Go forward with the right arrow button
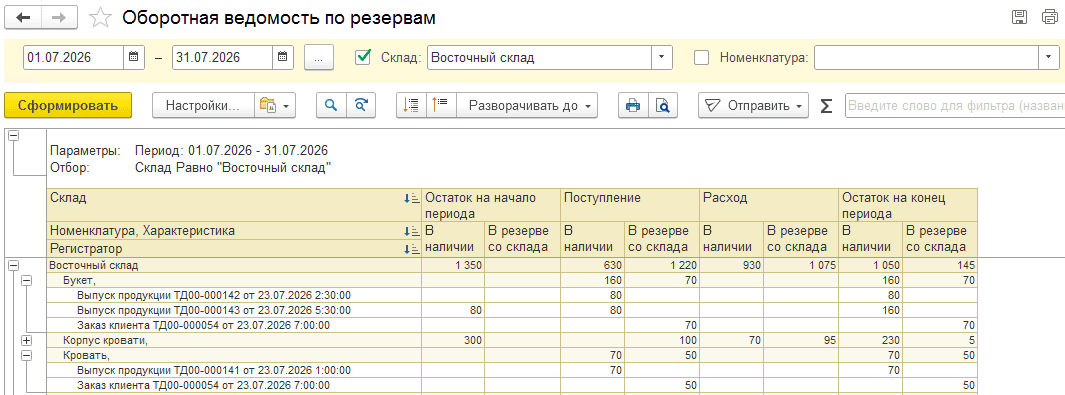 click(x=59, y=18)
